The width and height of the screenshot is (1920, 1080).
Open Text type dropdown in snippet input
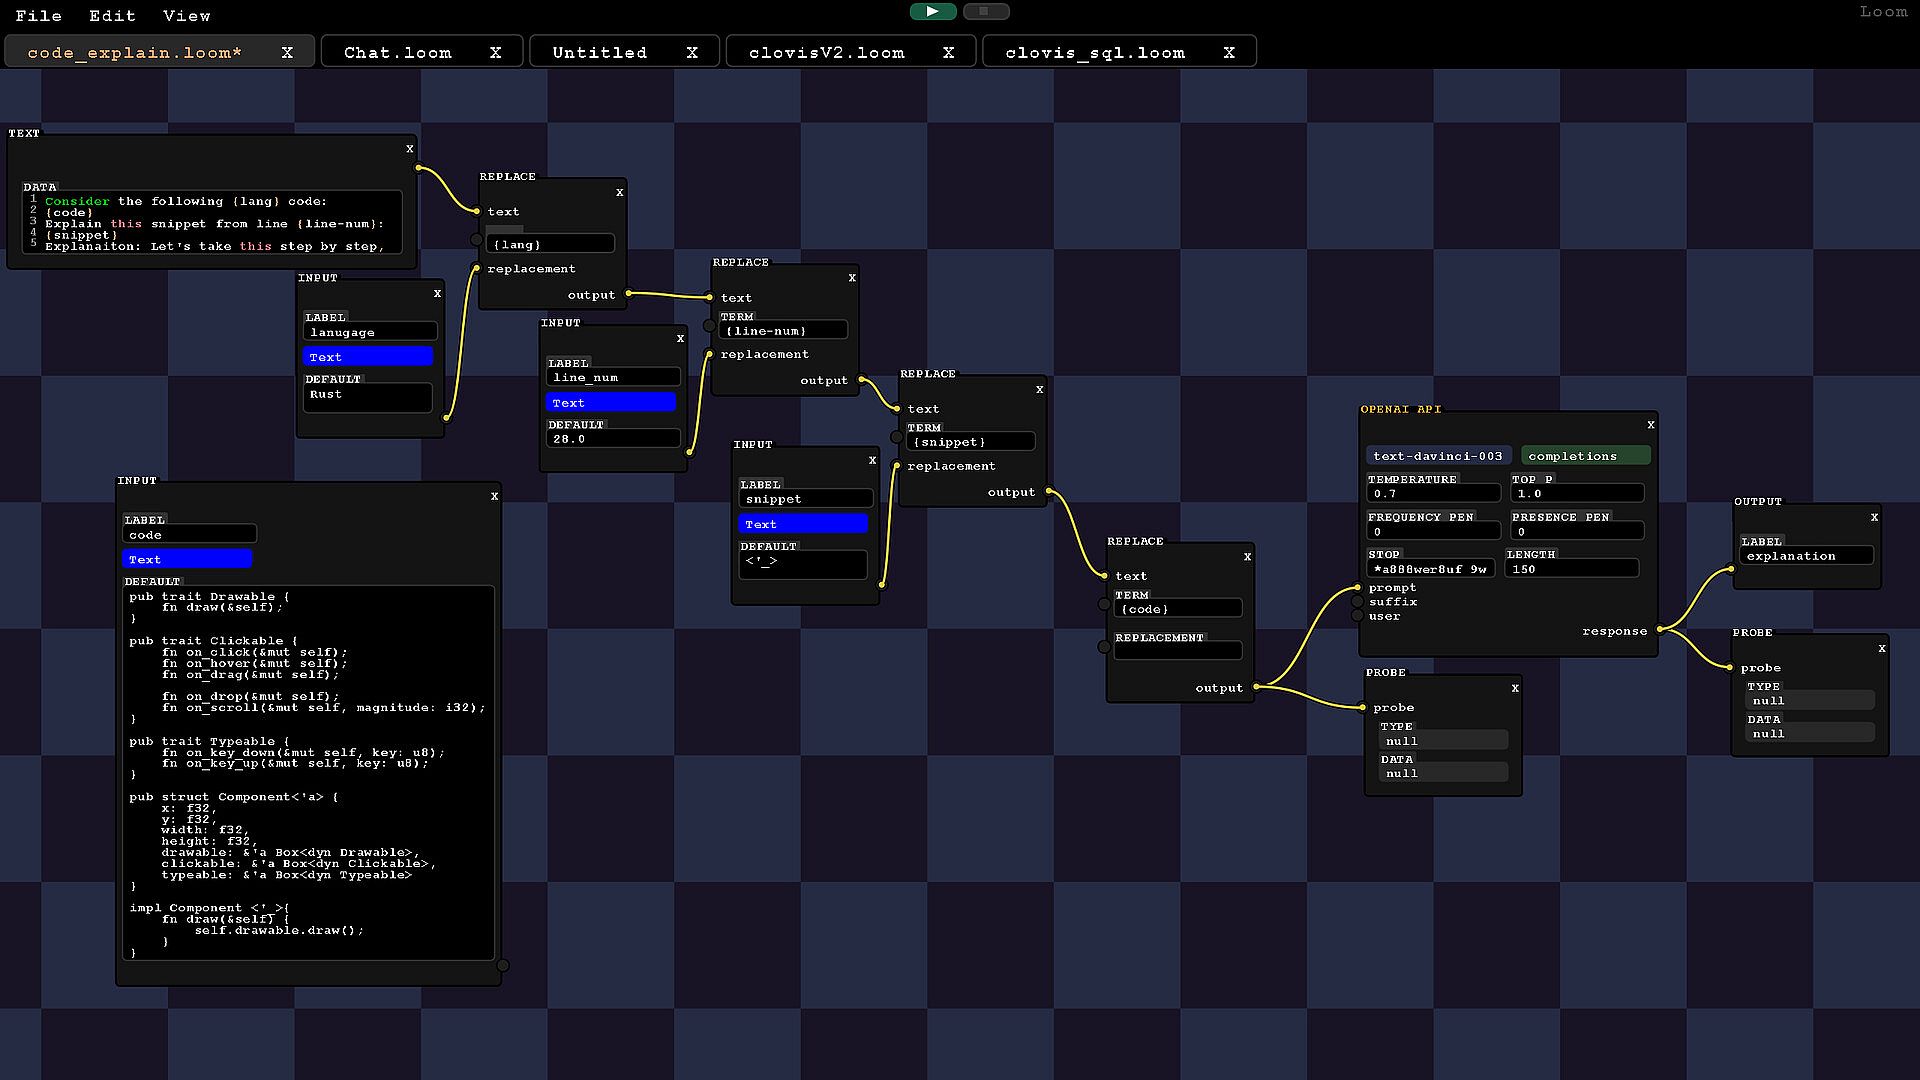(x=803, y=524)
